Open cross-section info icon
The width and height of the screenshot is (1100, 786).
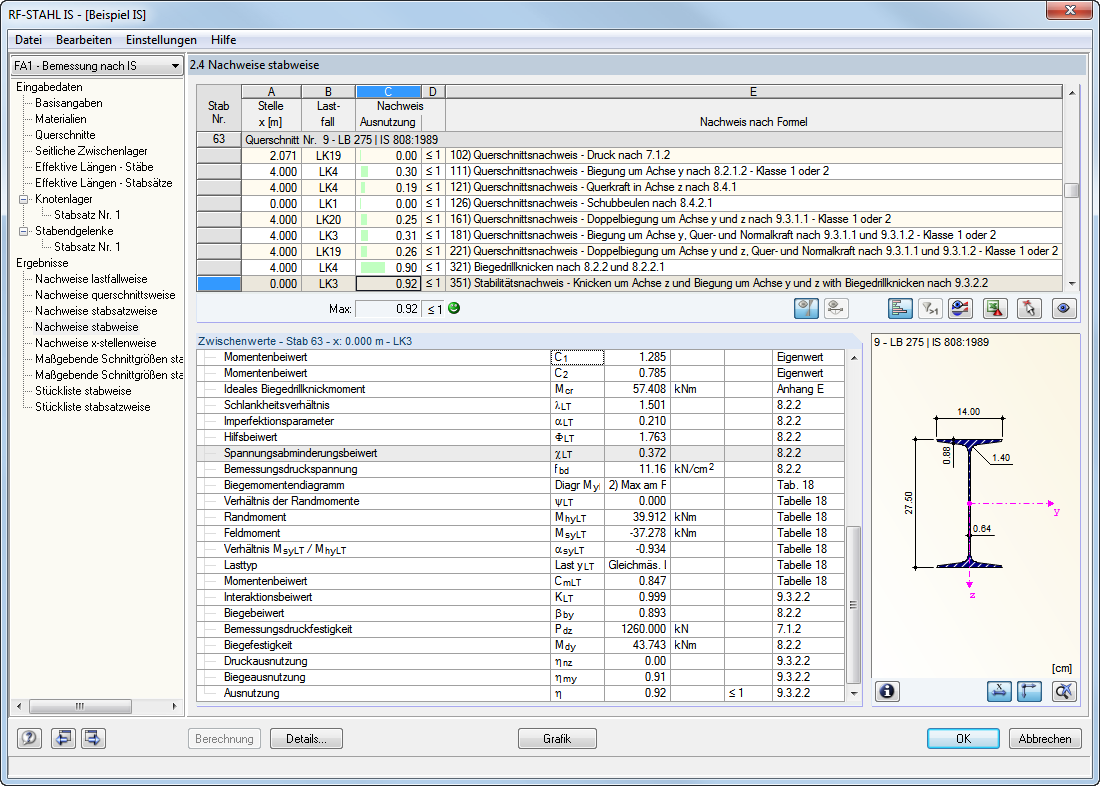coord(887,691)
